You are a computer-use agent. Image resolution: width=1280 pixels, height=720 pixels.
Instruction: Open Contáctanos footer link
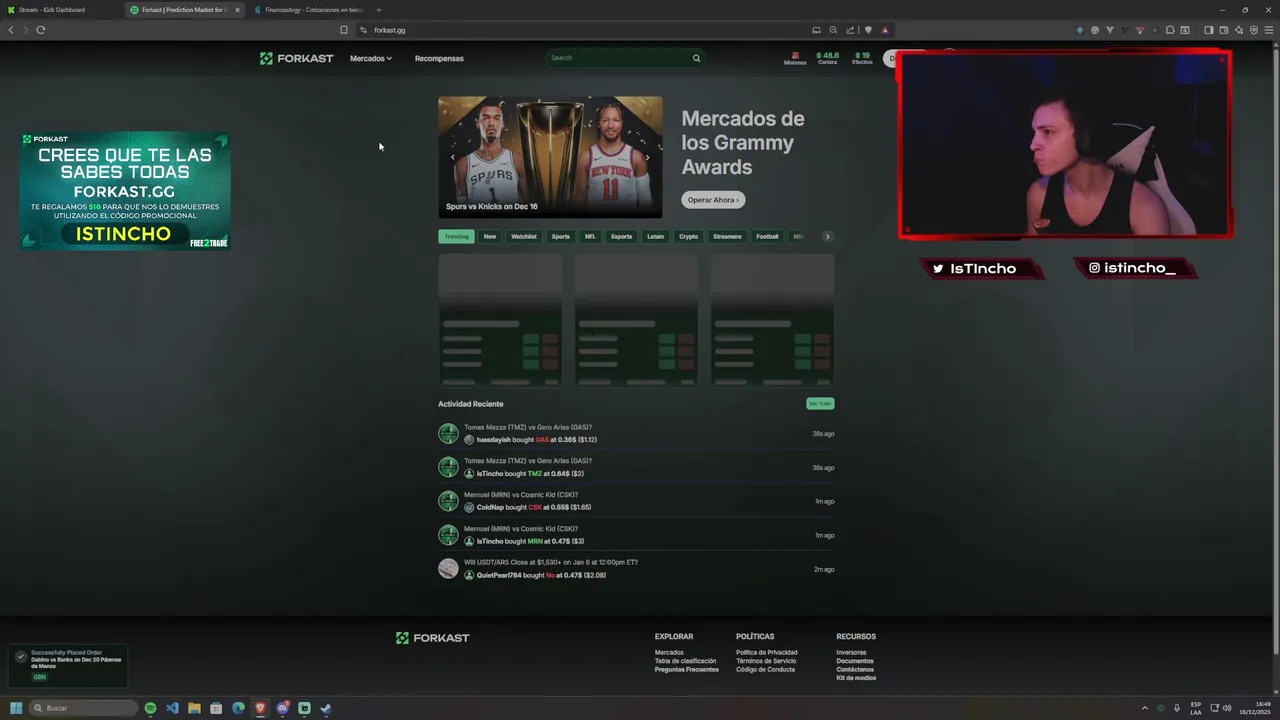pos(855,669)
